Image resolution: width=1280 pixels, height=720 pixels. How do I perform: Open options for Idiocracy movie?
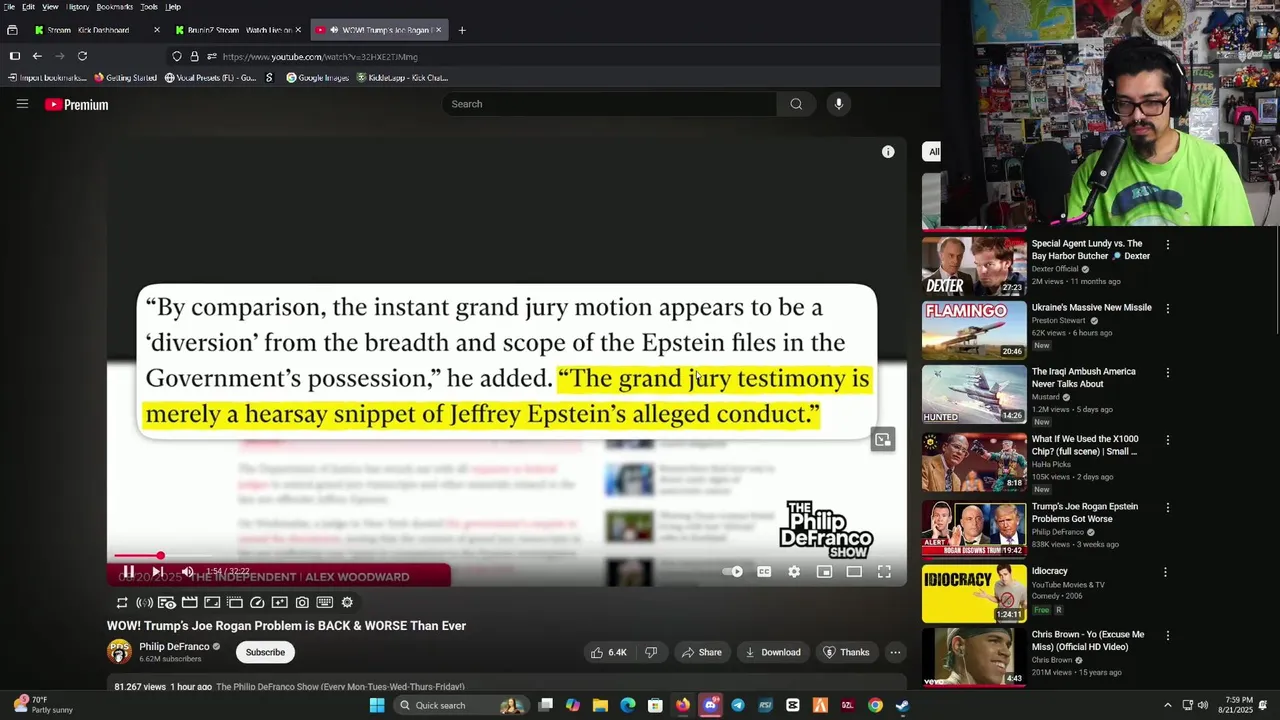click(x=1165, y=573)
